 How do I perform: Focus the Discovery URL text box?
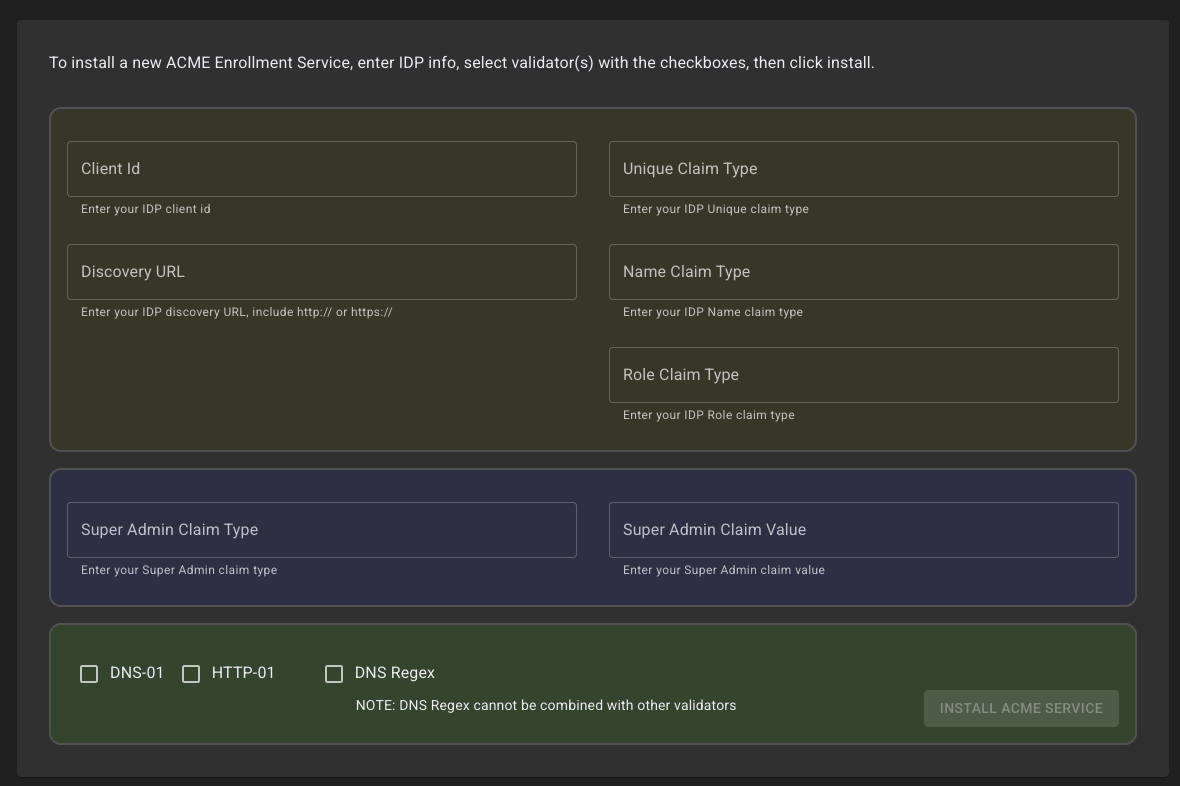321,272
